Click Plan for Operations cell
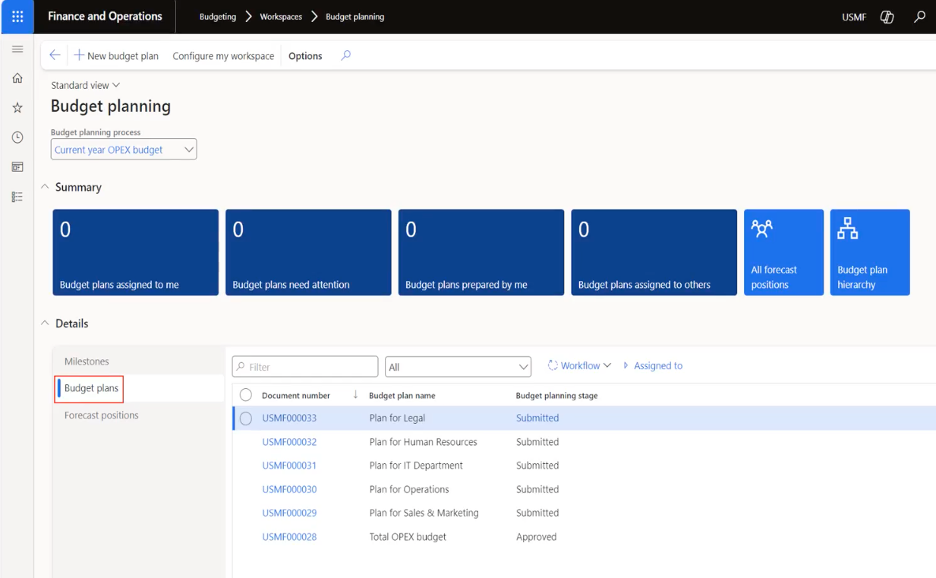Viewport: 936px width, 578px height. [x=409, y=489]
